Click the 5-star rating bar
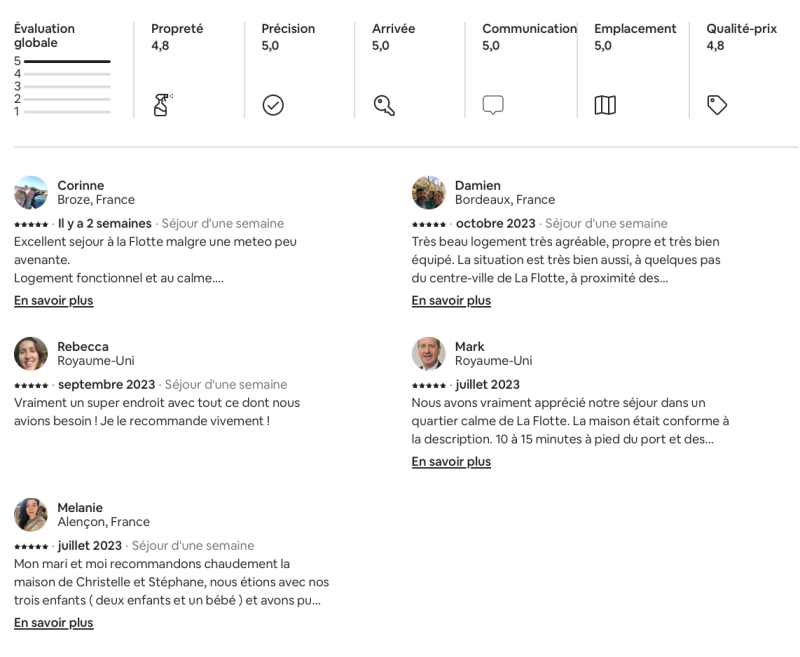This screenshot has height=657, width=800. click(x=67, y=61)
